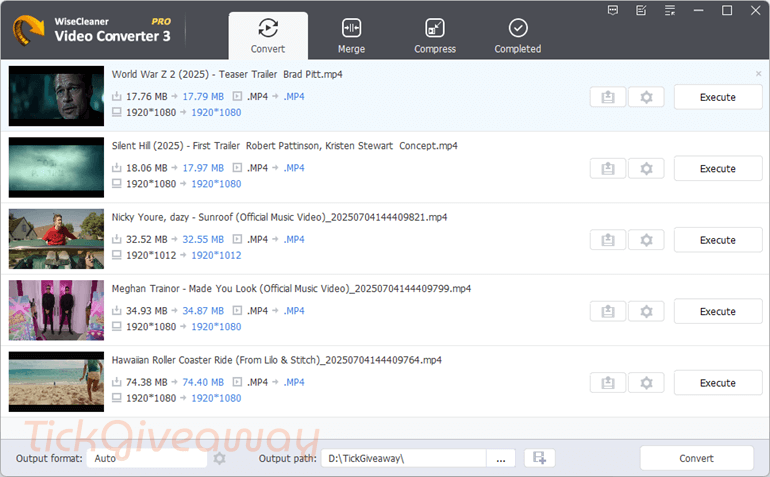Open the edit note icon in title bar
Viewport: 770px width, 477px height.
tap(641, 10)
